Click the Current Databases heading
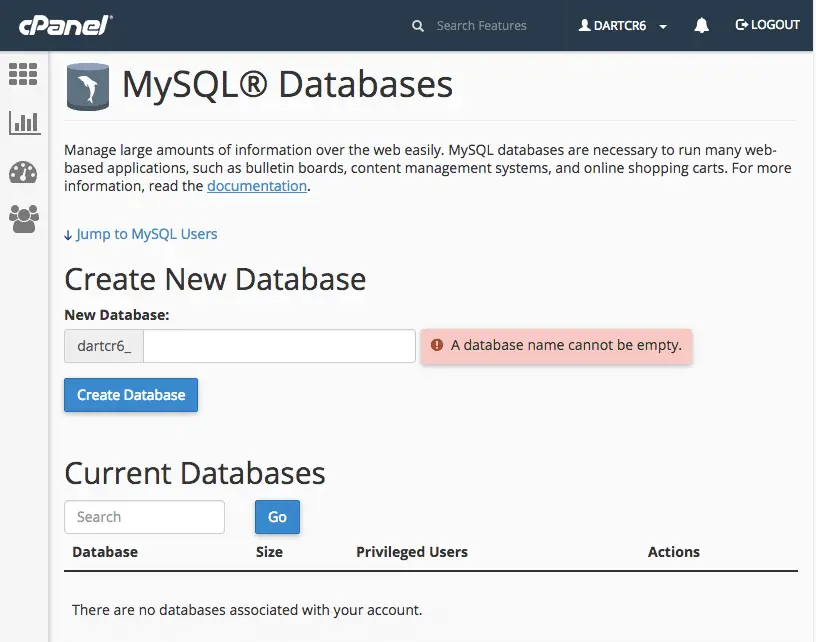The image size is (816, 642). click(195, 473)
